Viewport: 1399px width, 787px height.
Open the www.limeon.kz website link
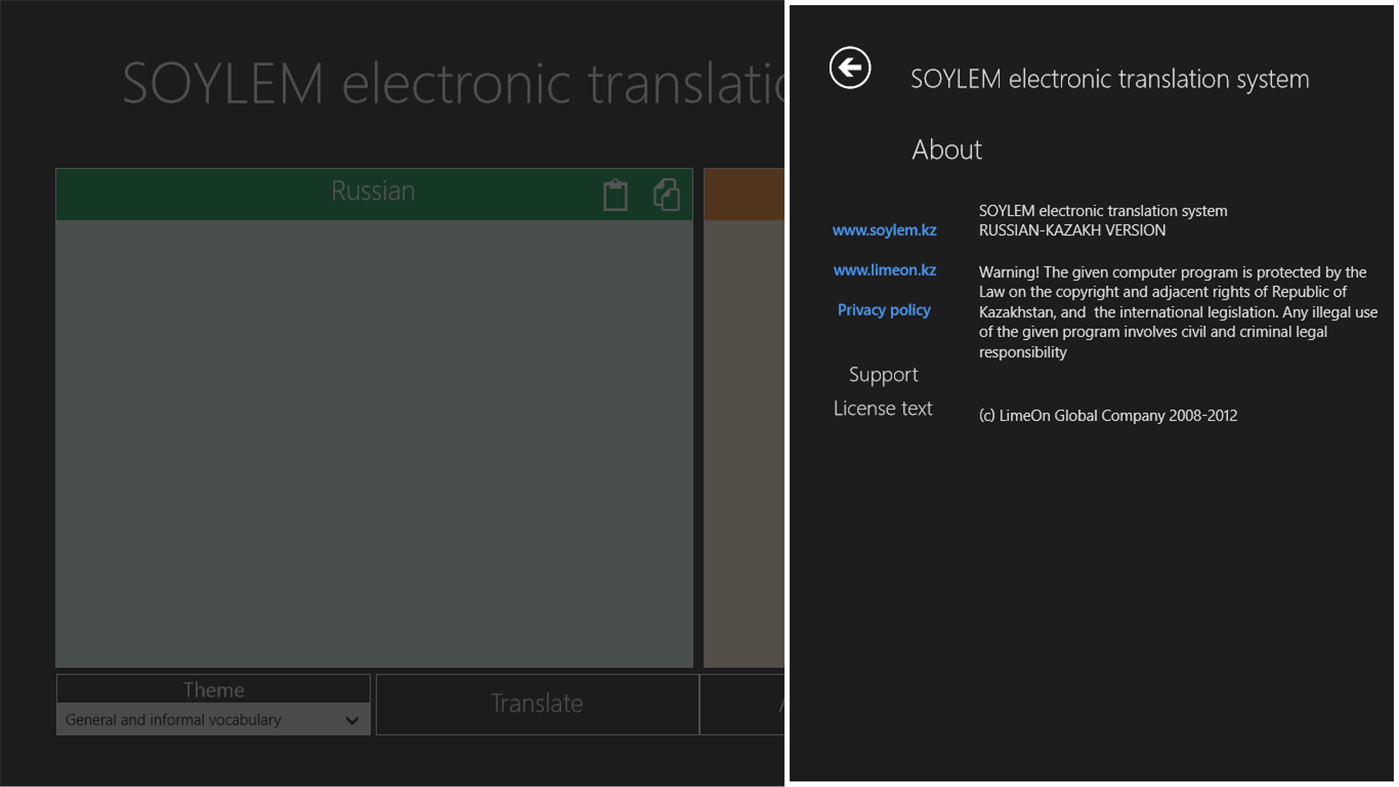click(884, 269)
